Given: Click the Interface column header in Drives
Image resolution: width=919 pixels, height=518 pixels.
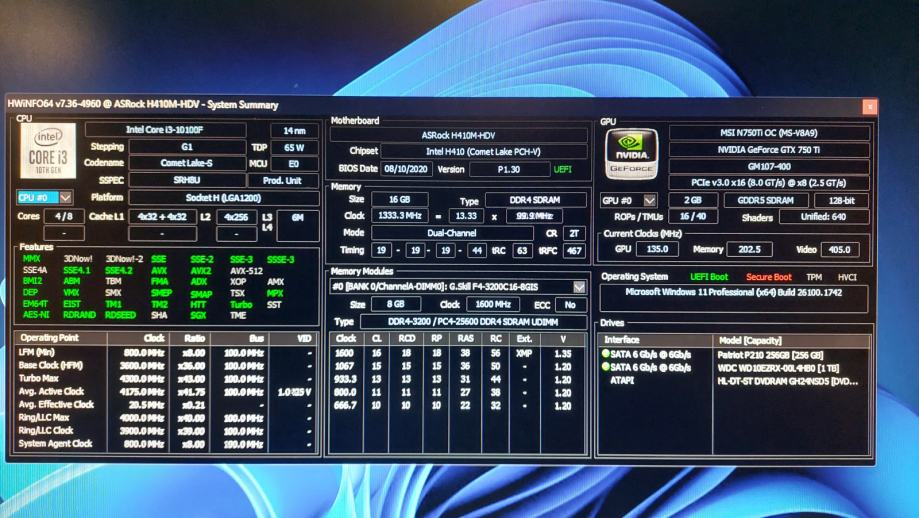Looking at the screenshot, I should (655, 340).
